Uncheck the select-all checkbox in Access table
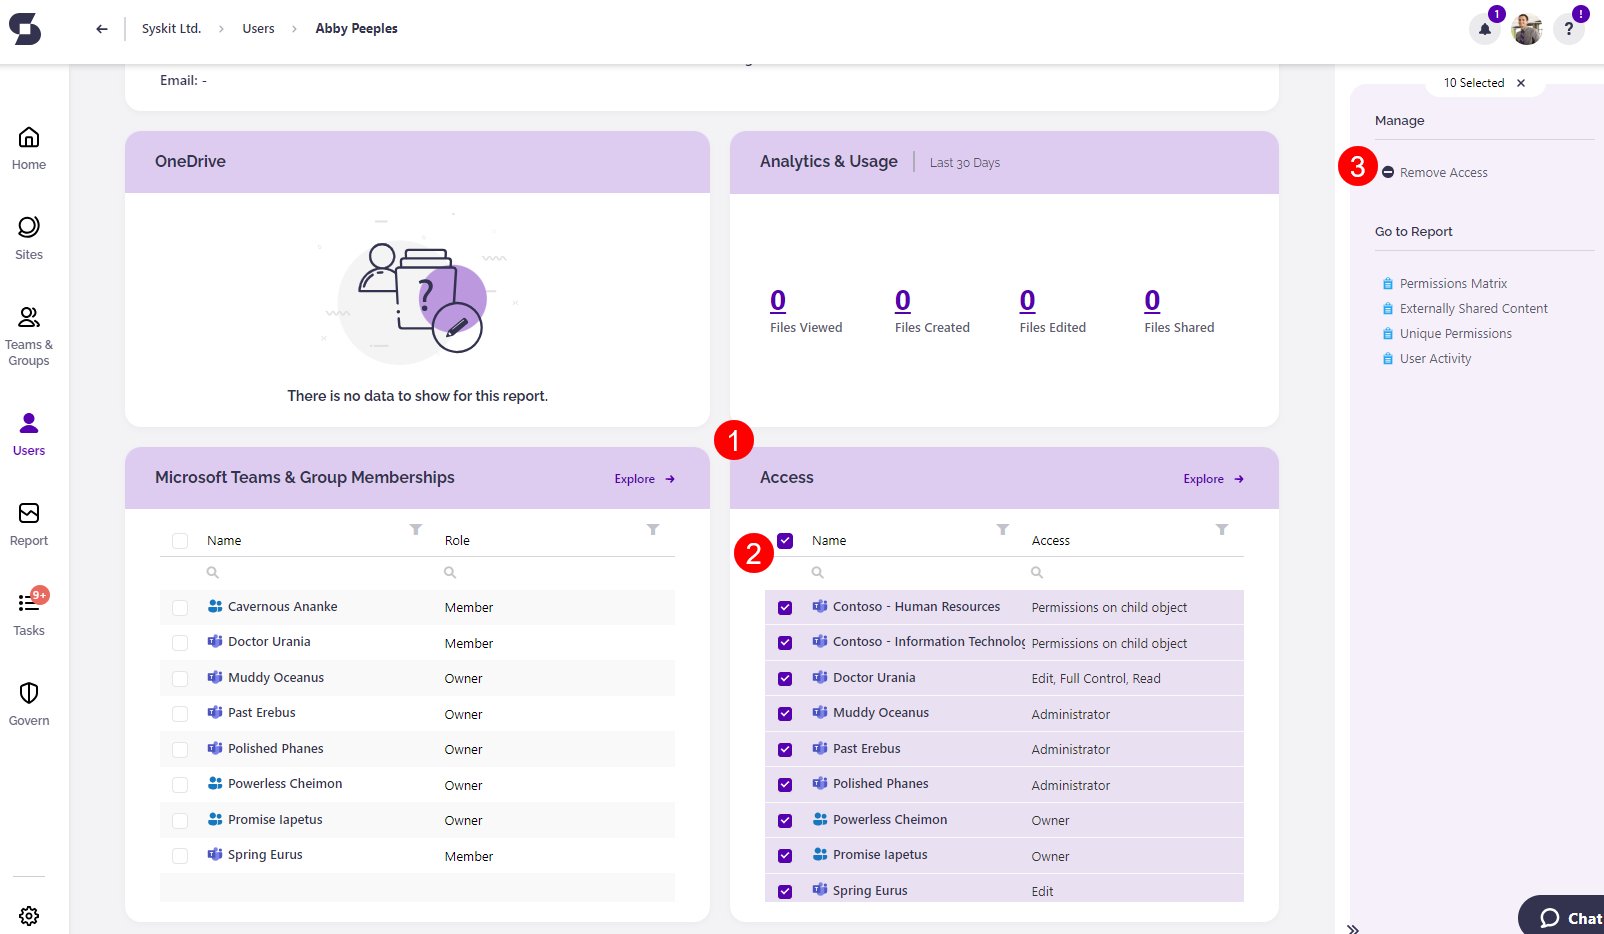The image size is (1604, 934). pyautogui.click(x=785, y=541)
